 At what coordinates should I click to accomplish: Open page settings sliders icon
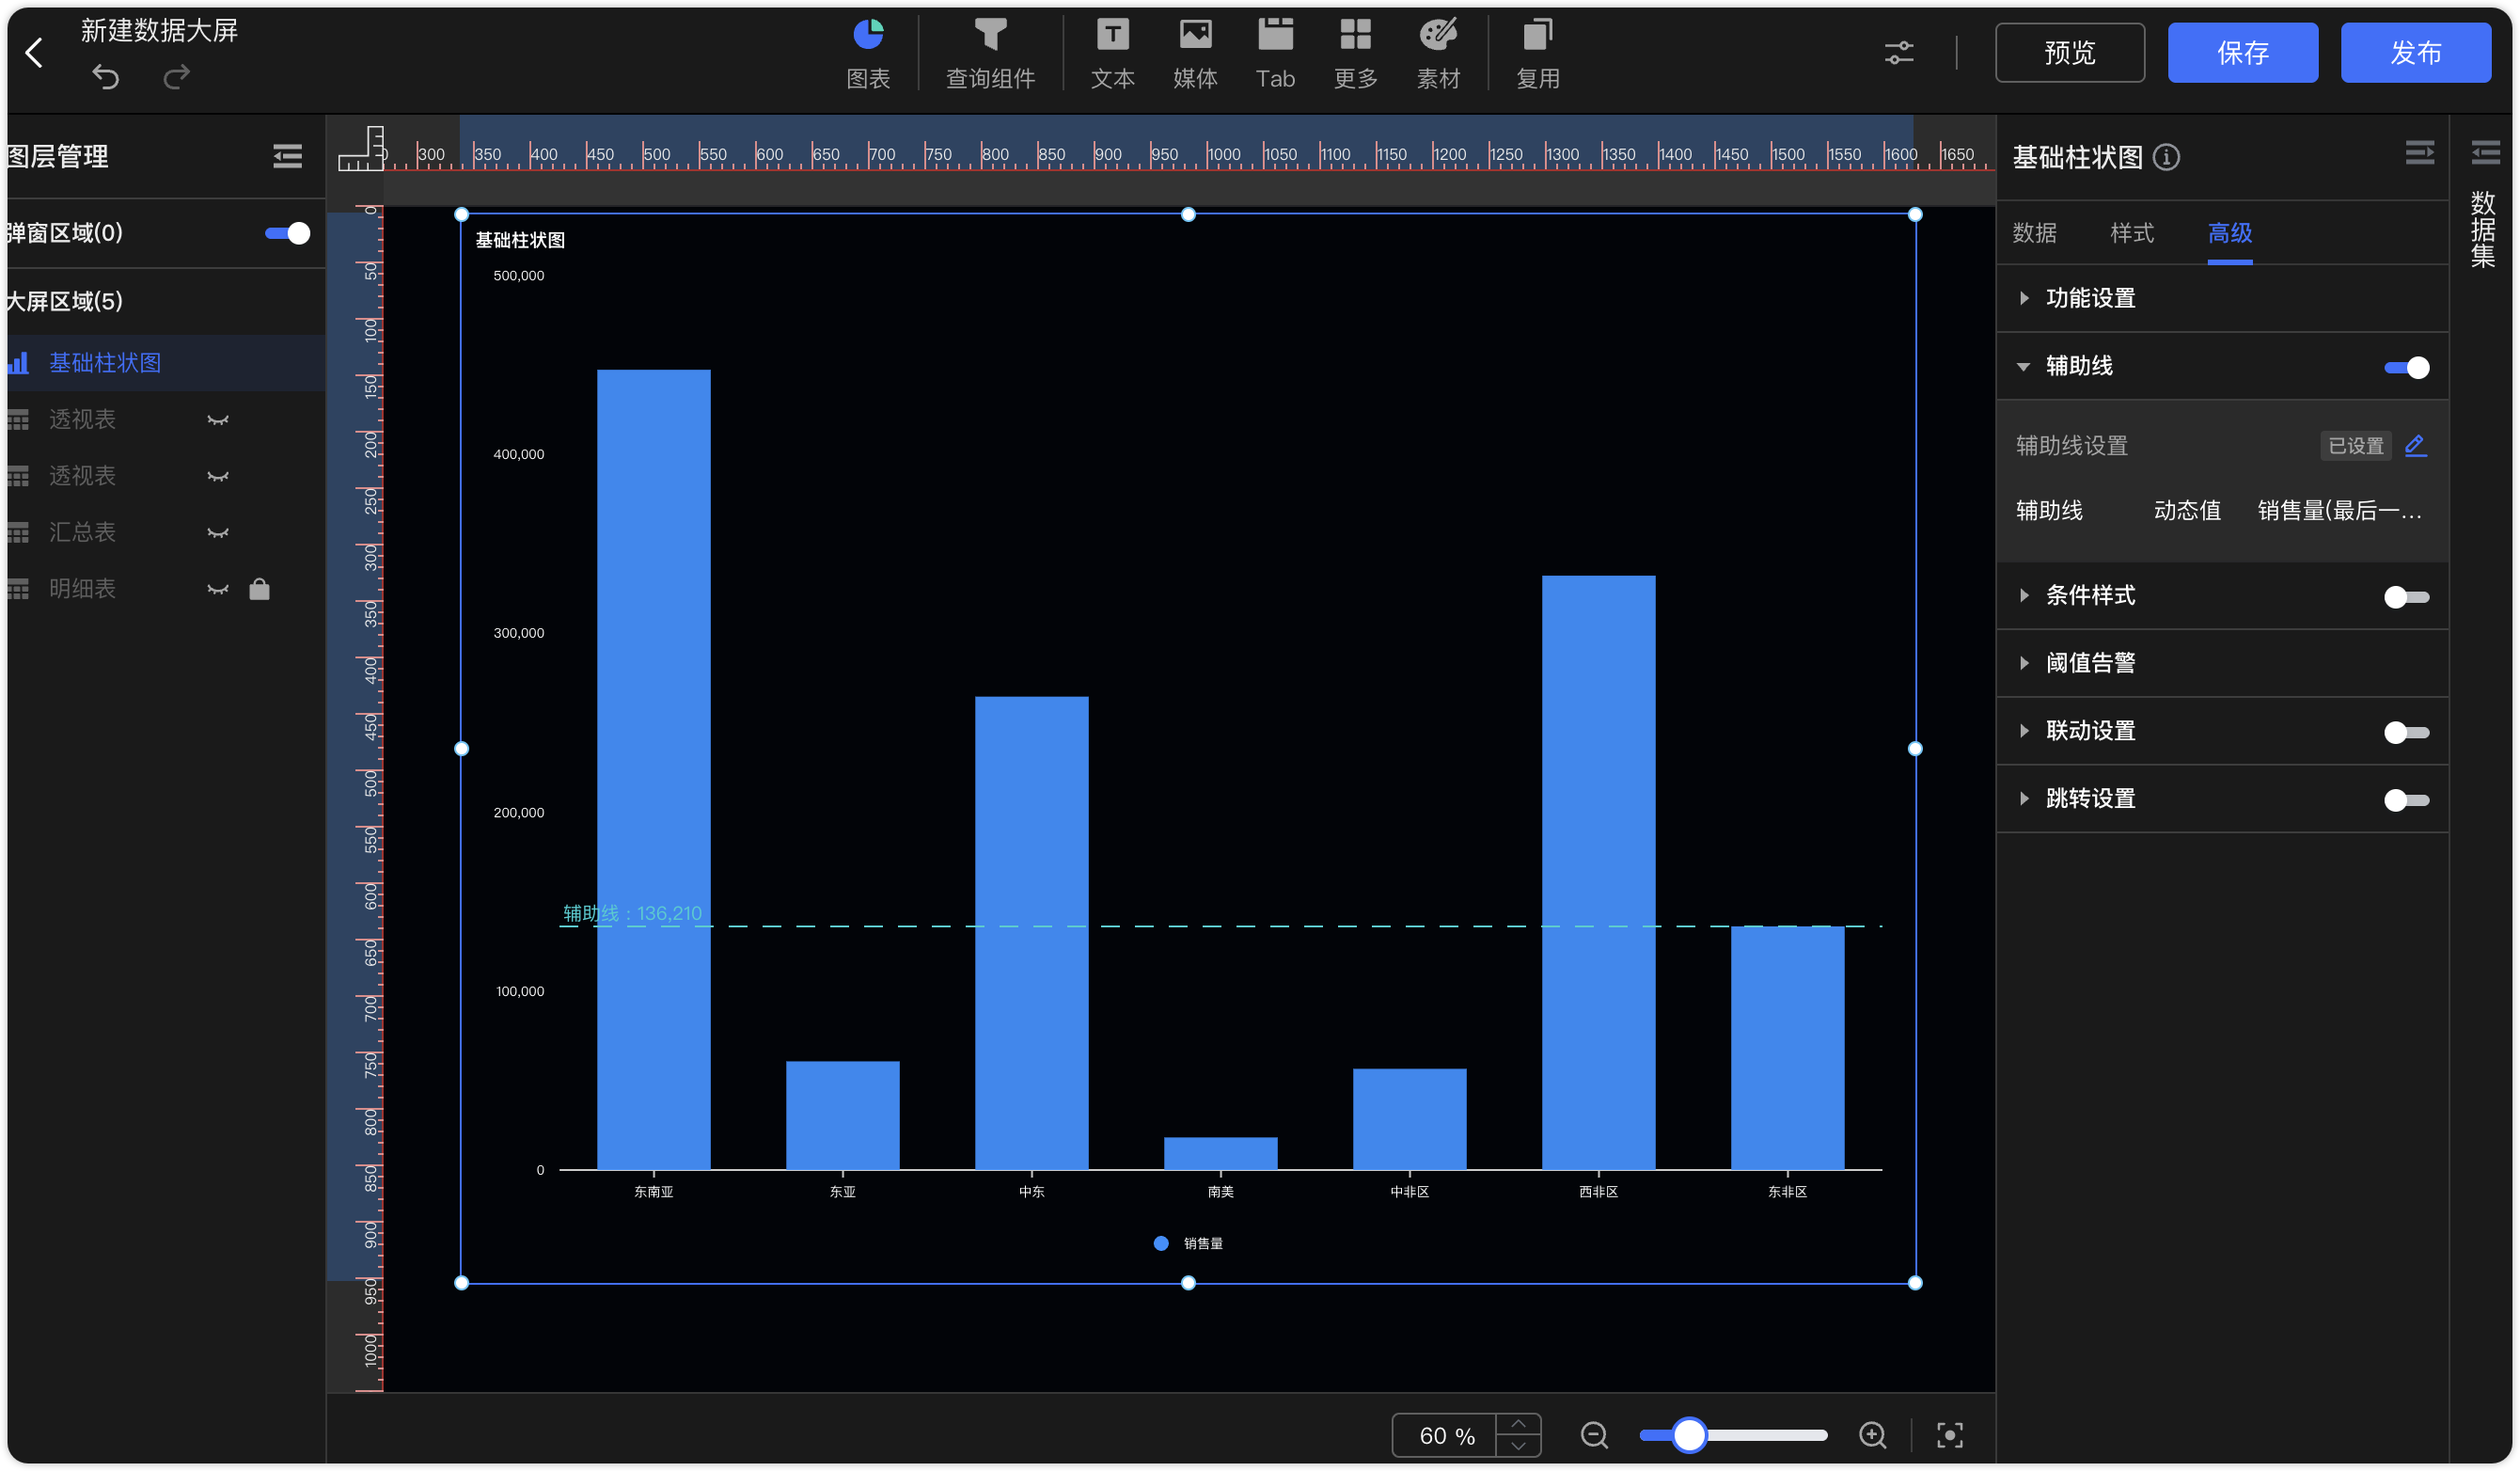(x=1898, y=52)
